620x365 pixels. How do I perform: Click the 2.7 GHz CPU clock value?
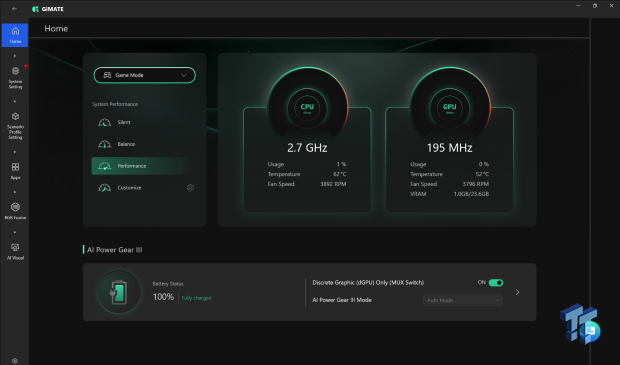click(x=307, y=148)
